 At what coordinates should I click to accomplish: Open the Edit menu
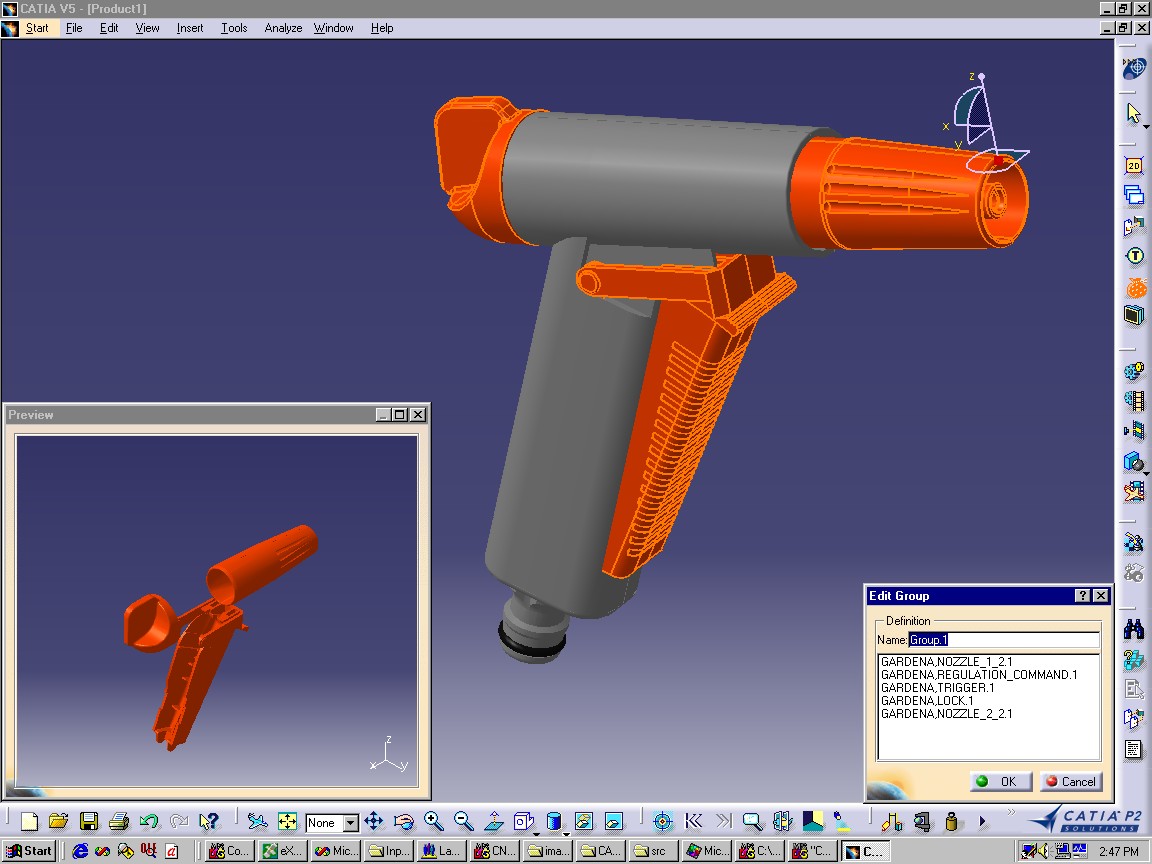(109, 28)
